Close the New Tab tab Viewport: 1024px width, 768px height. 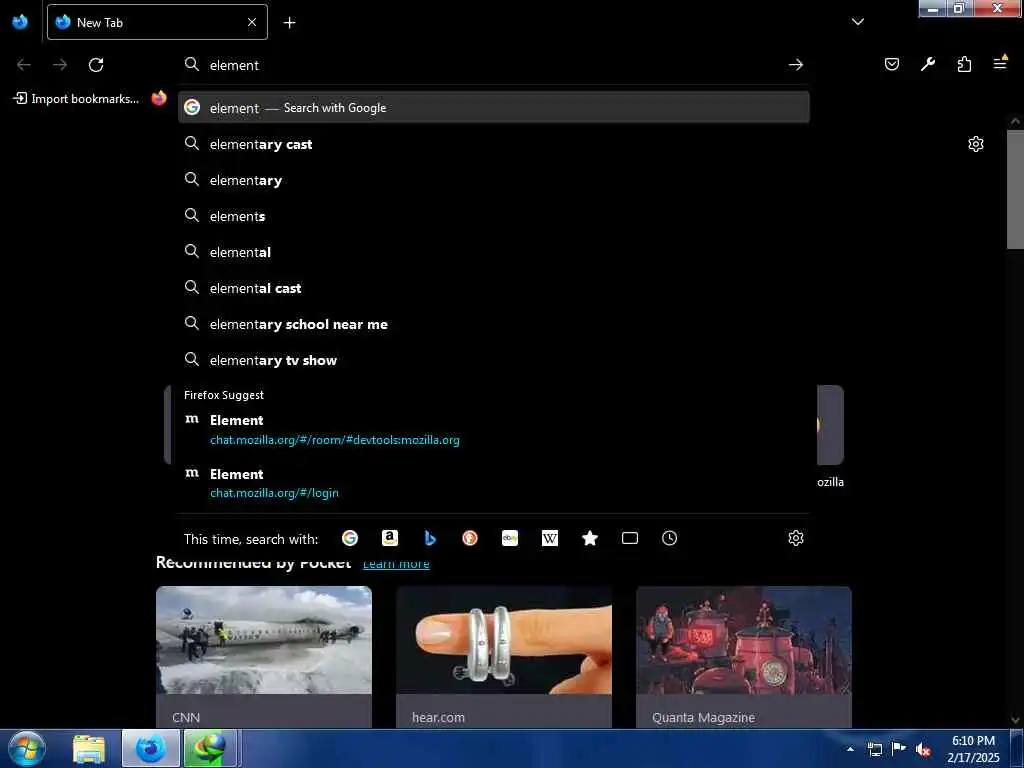[252, 22]
